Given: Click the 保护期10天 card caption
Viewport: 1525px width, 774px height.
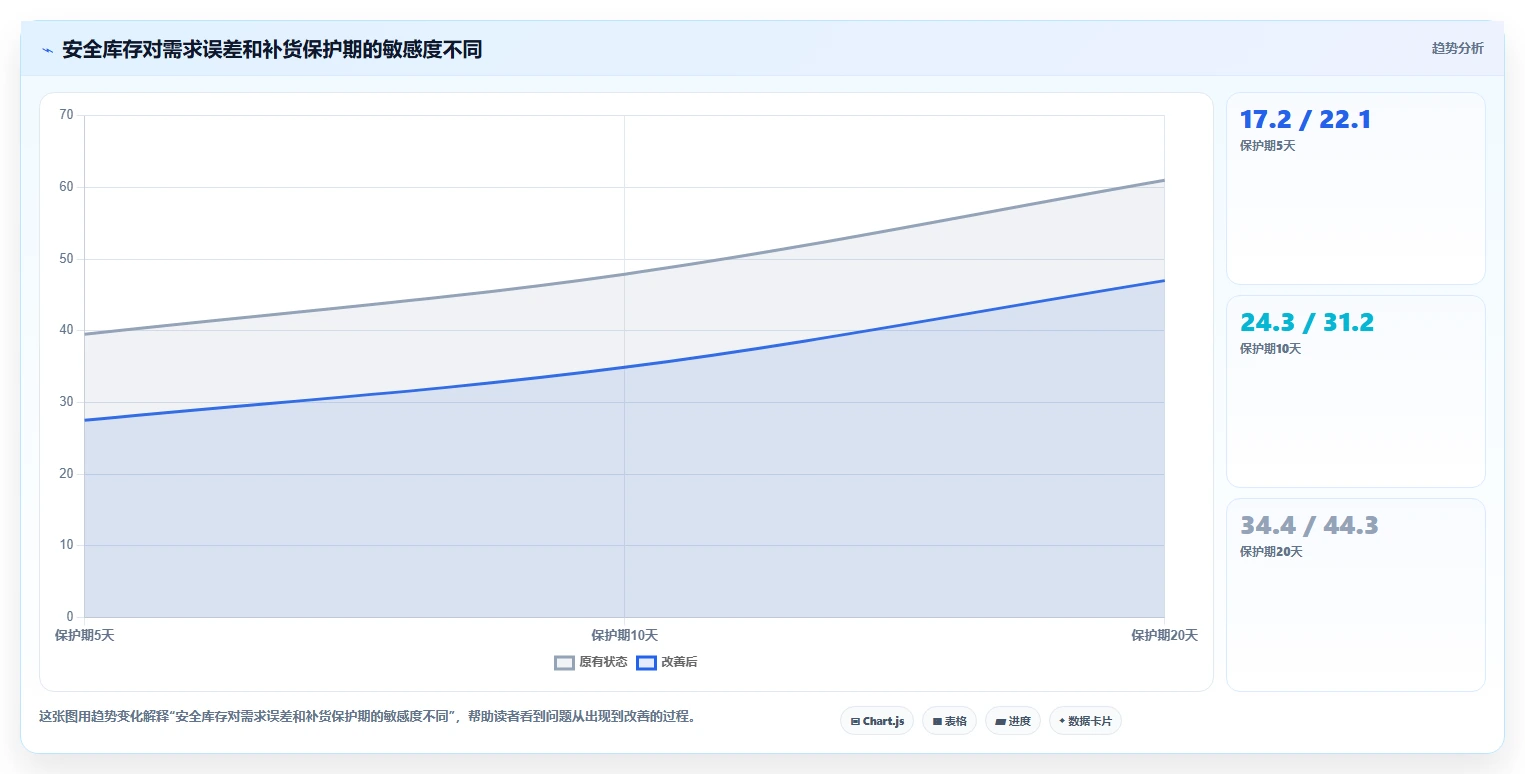Looking at the screenshot, I should tap(1271, 349).
